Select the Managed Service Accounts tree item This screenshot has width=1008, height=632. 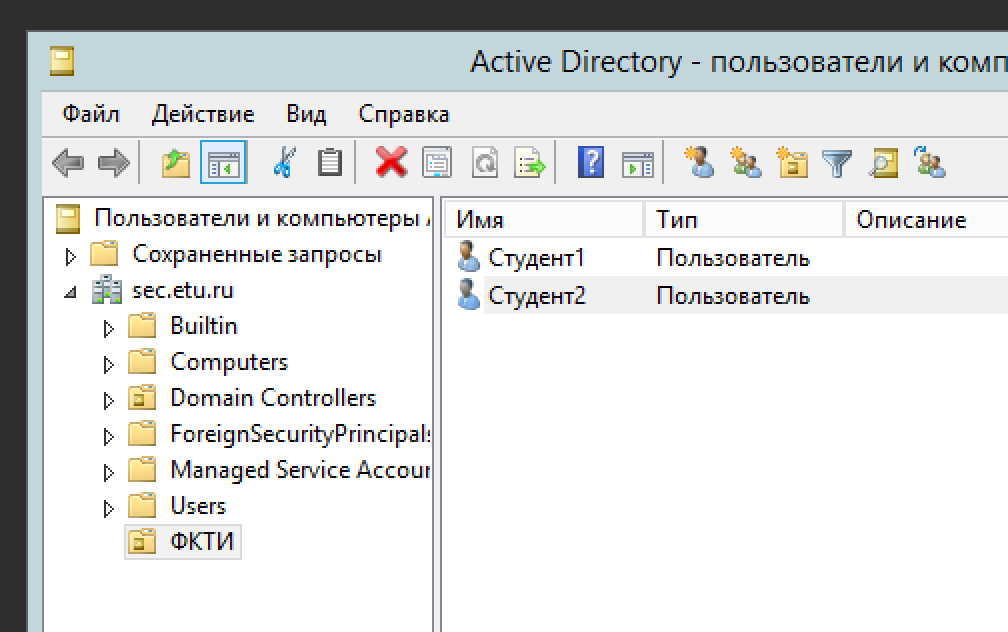[x=300, y=470]
